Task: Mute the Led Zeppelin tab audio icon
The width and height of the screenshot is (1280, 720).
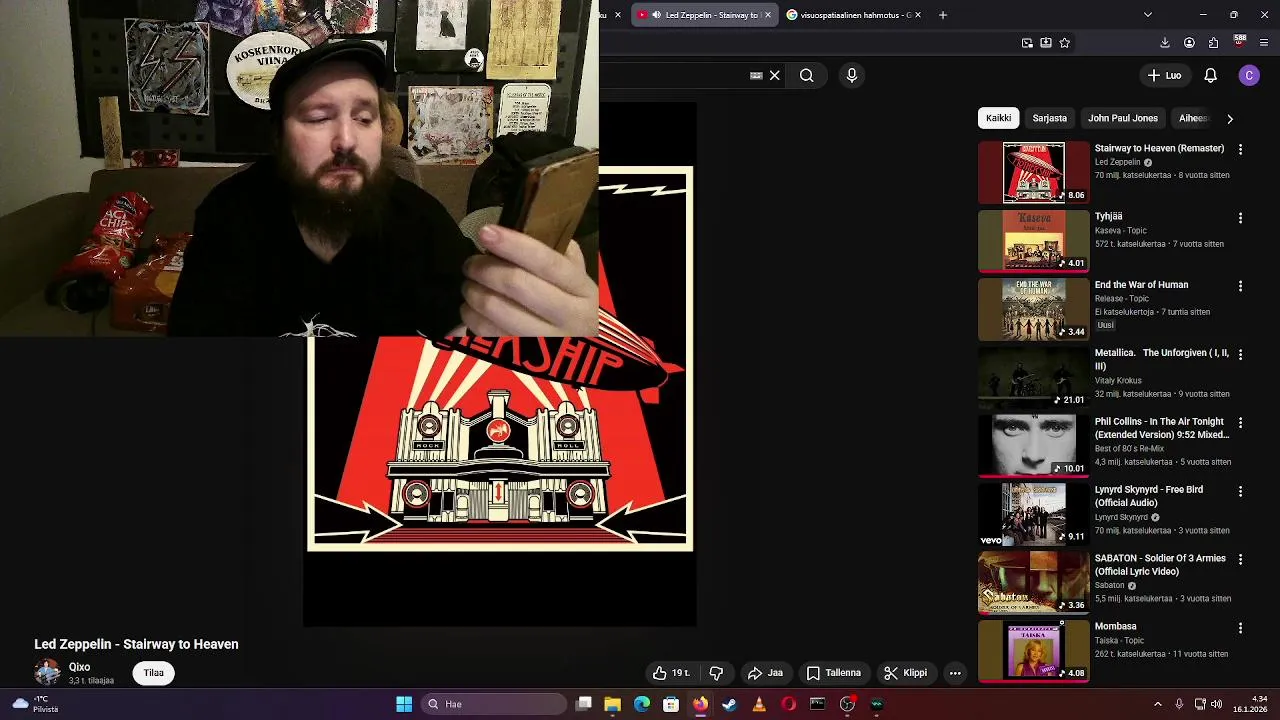Action: coord(656,15)
